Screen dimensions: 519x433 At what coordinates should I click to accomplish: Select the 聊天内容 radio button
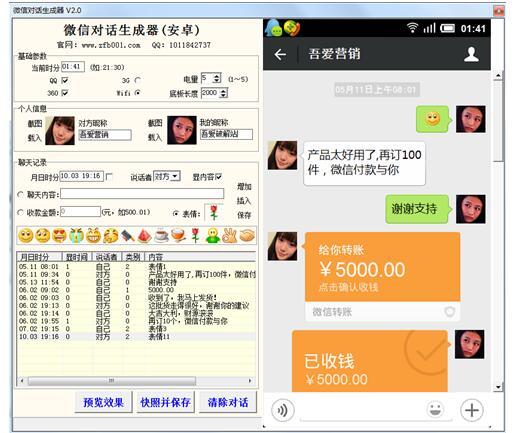pos(20,194)
